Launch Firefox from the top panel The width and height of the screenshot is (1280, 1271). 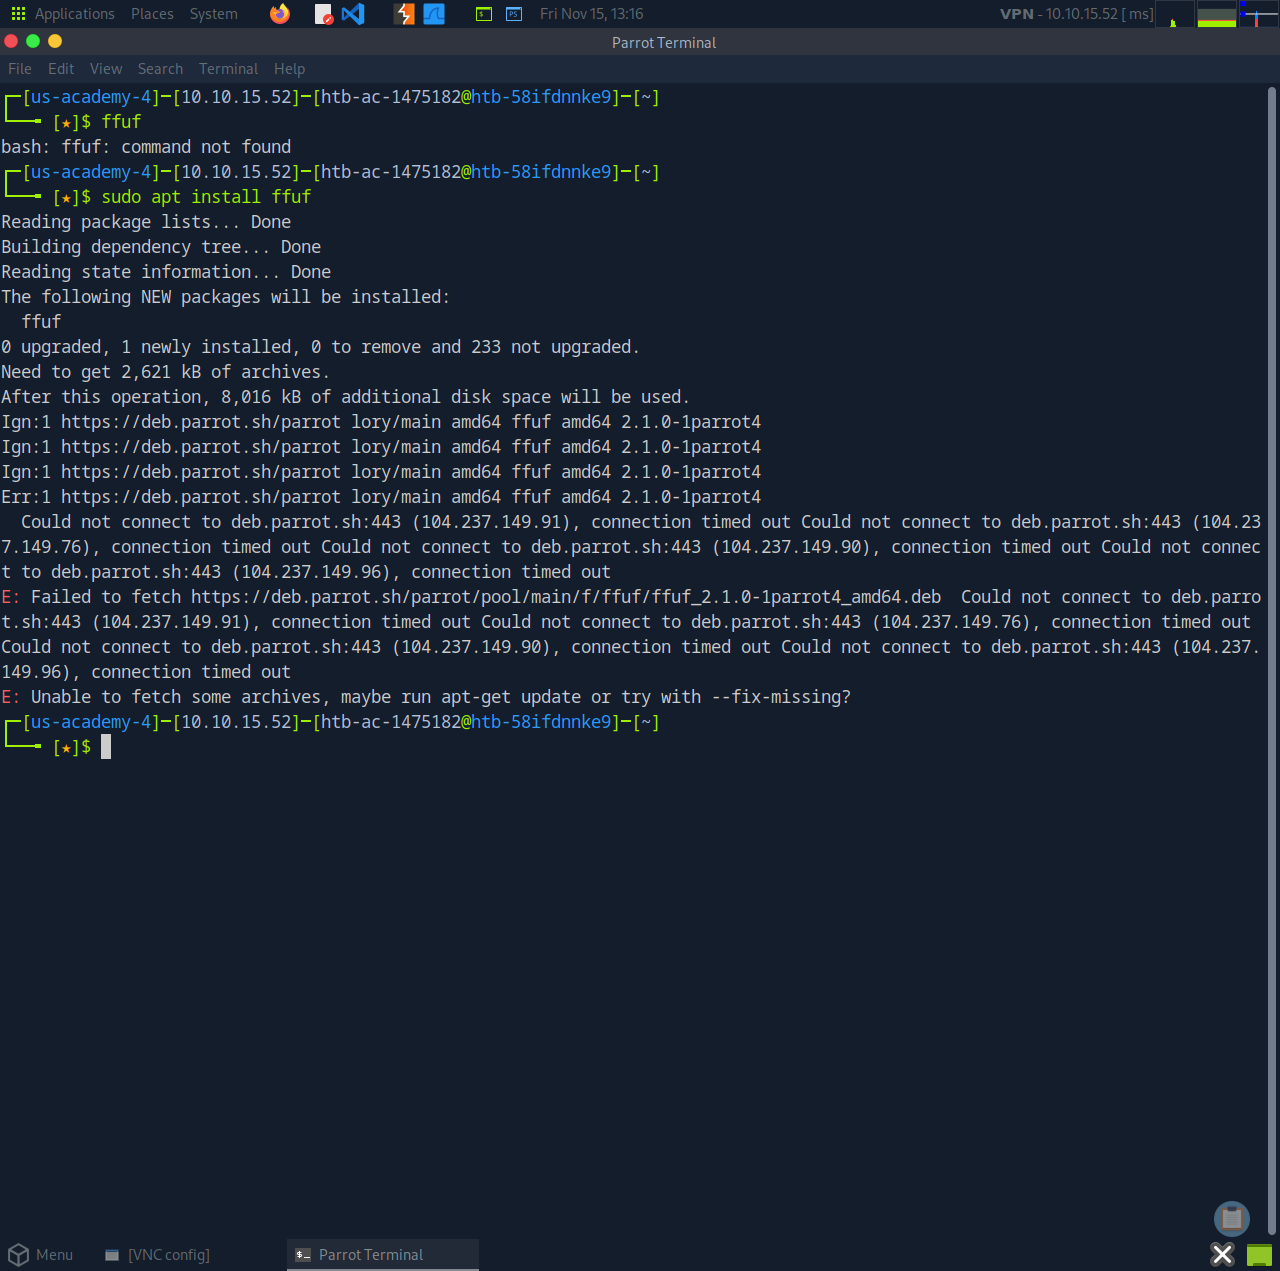tap(280, 14)
